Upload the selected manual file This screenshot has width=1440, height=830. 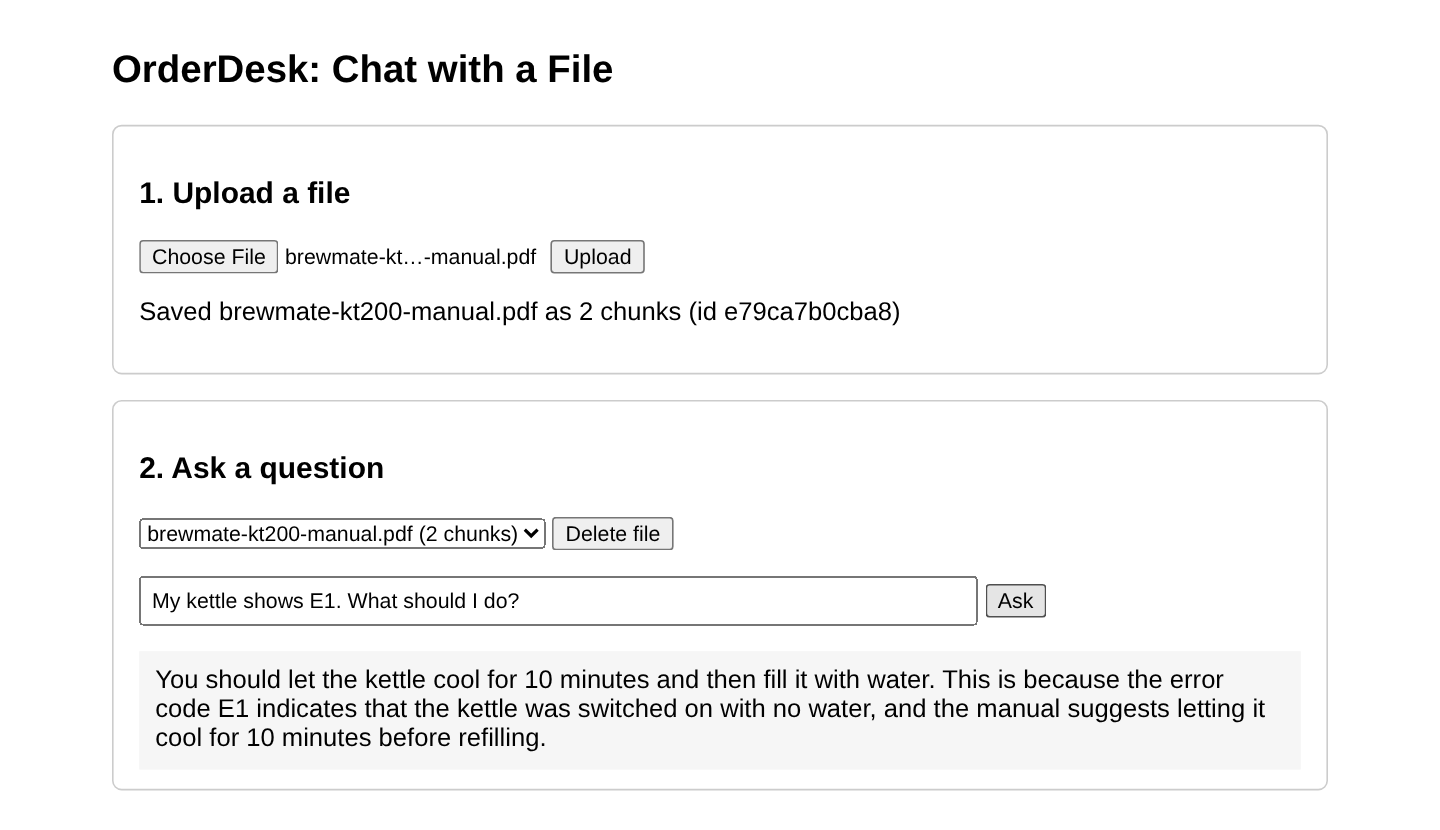point(597,257)
